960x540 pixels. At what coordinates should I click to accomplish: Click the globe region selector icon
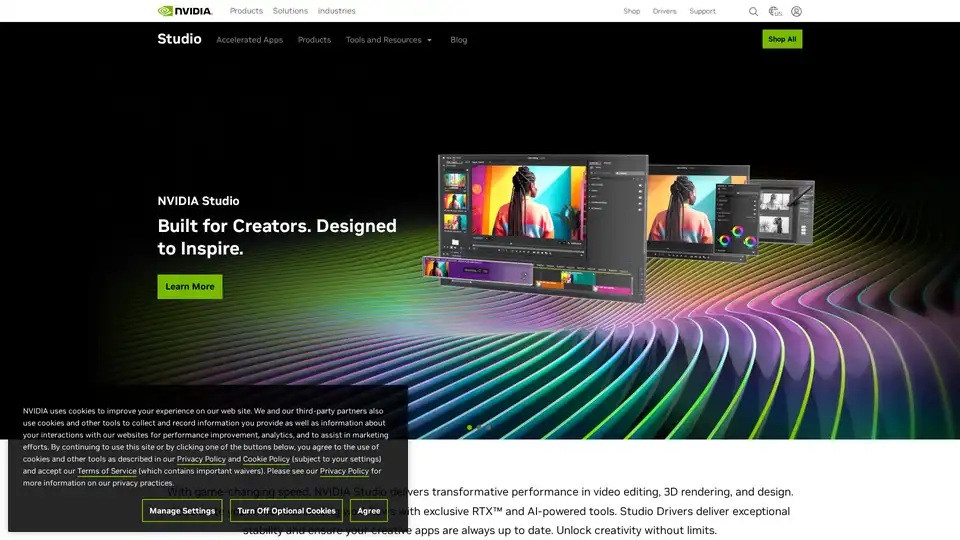pyautogui.click(x=774, y=12)
